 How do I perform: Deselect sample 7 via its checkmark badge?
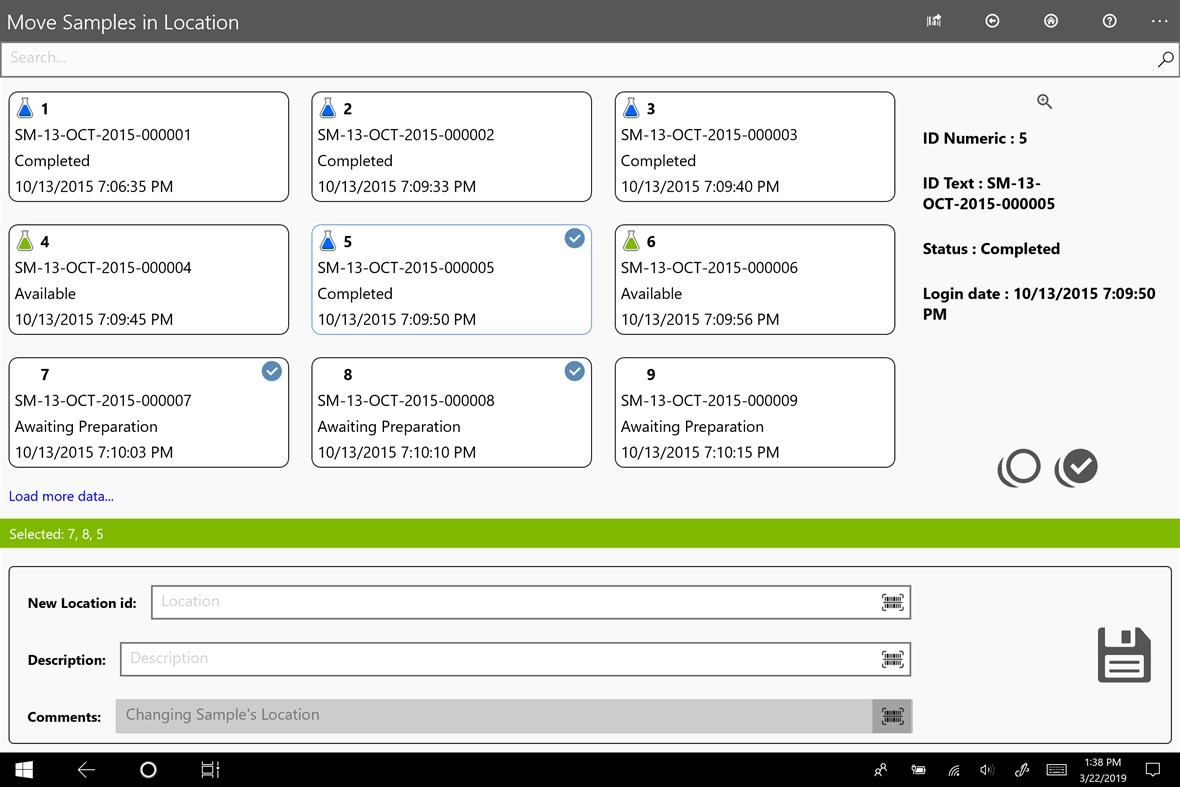click(271, 371)
